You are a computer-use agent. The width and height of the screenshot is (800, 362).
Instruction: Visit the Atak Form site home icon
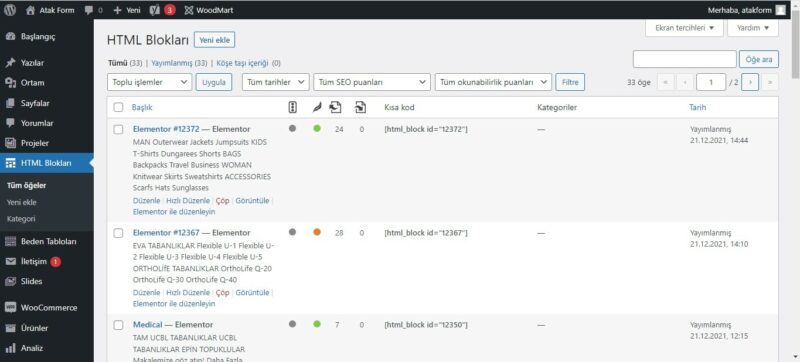point(30,10)
